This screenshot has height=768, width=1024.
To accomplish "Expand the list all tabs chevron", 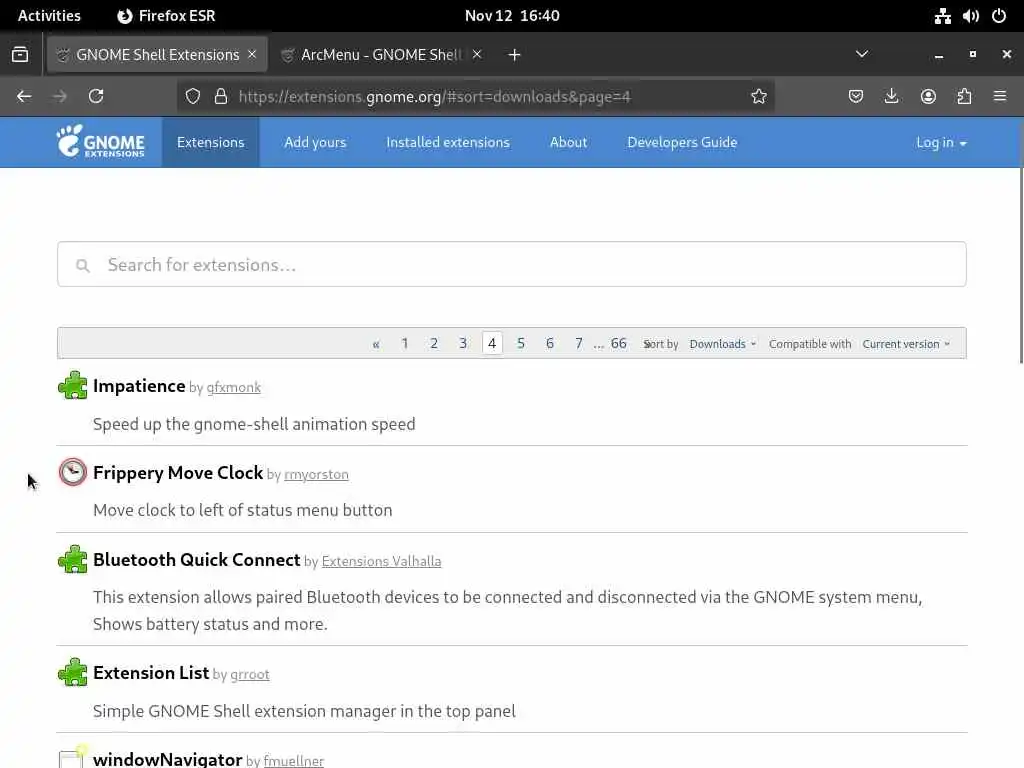I will (x=862, y=54).
